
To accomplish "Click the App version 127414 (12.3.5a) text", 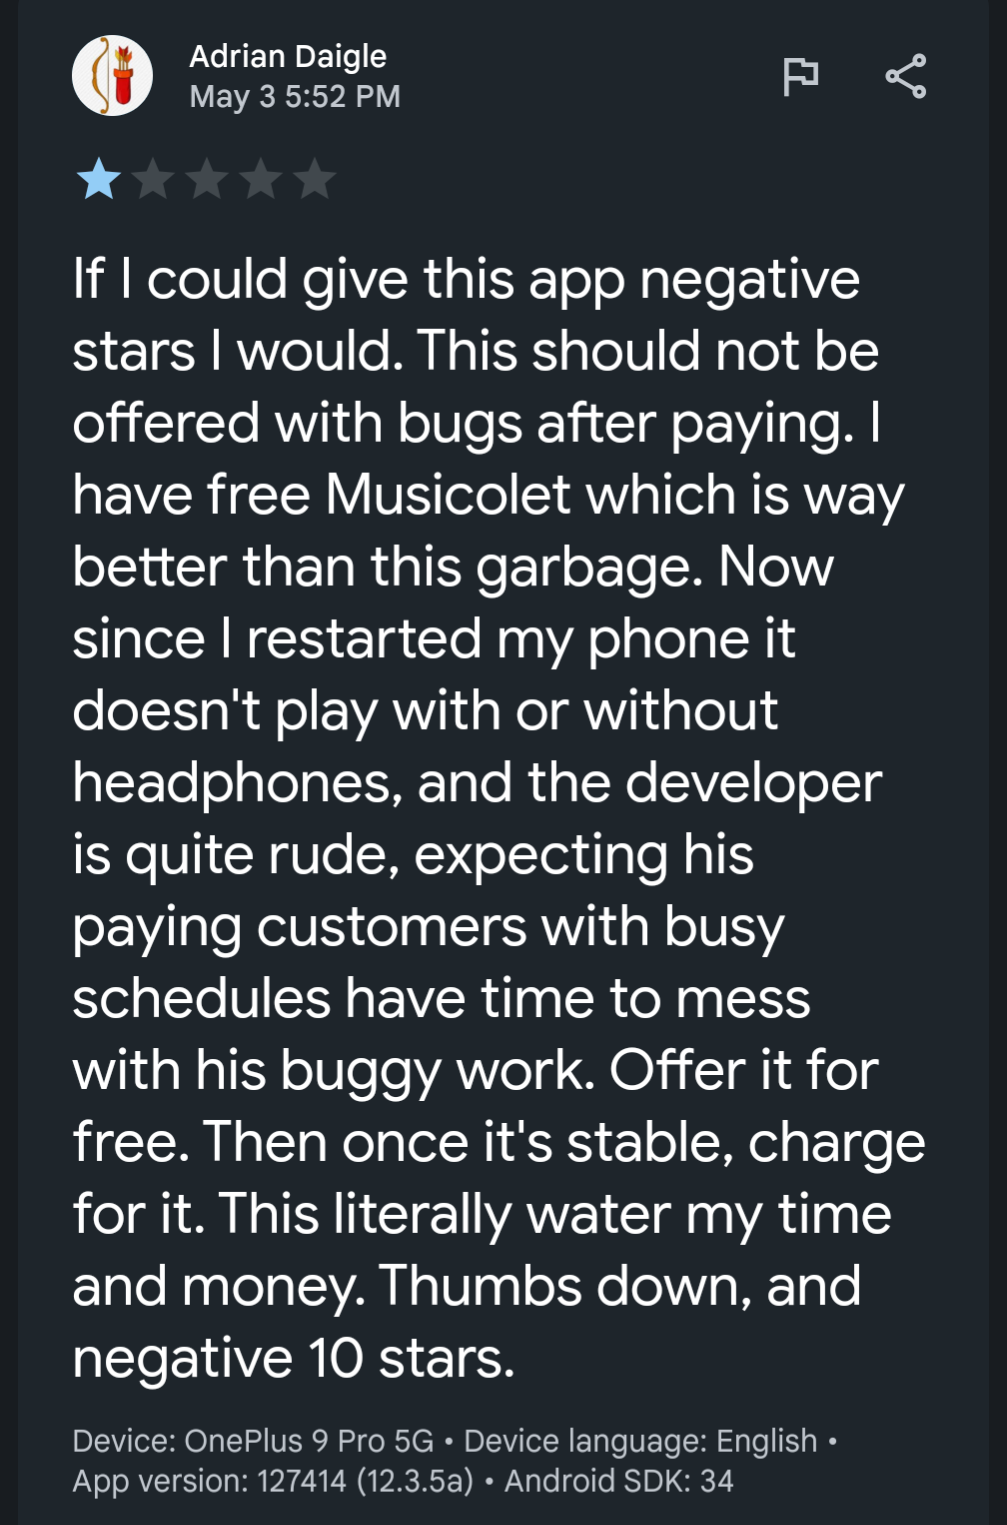I will coord(273,1481).
